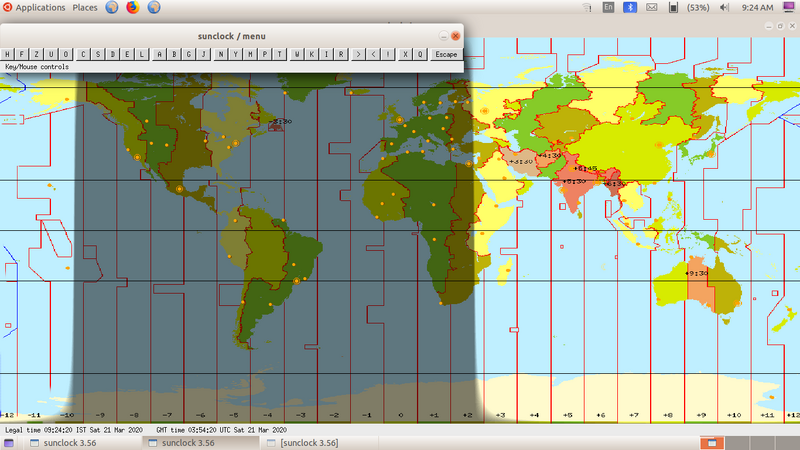
Task: Click the +5 timezone label at map bottom
Action: pos(567,415)
